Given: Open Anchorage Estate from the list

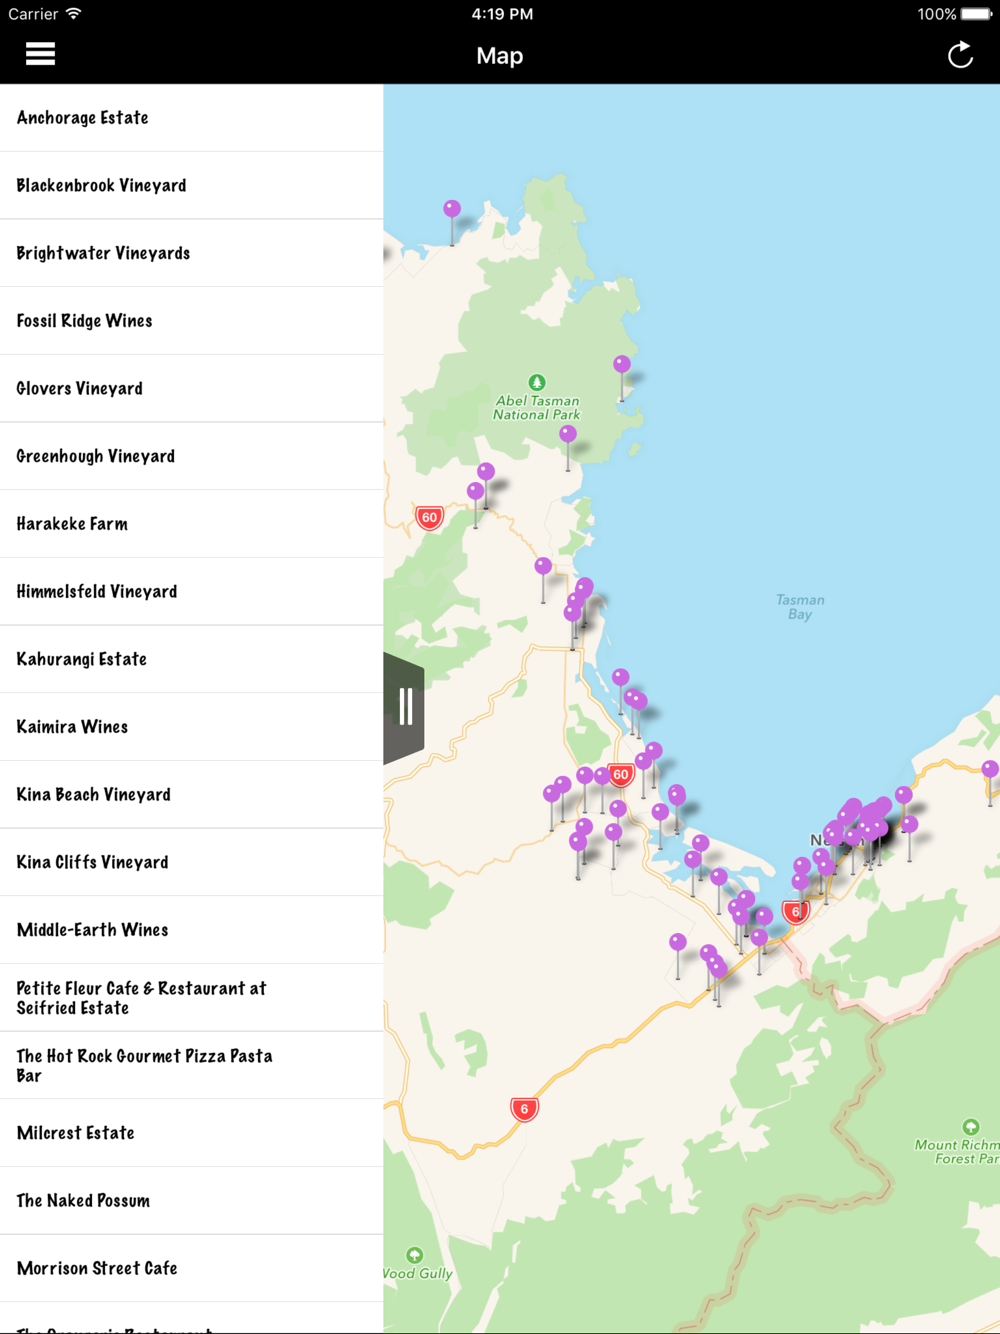Looking at the screenshot, I should (x=192, y=118).
